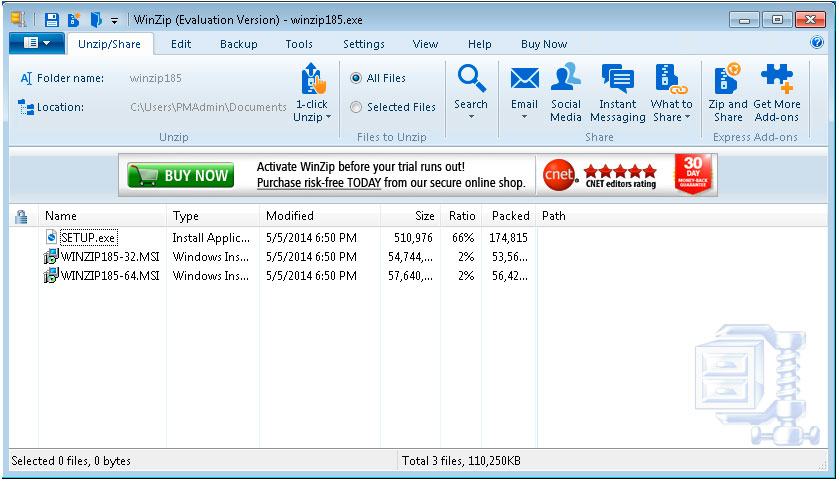
Task: Click the 66% ratio cell
Action: tap(463, 238)
